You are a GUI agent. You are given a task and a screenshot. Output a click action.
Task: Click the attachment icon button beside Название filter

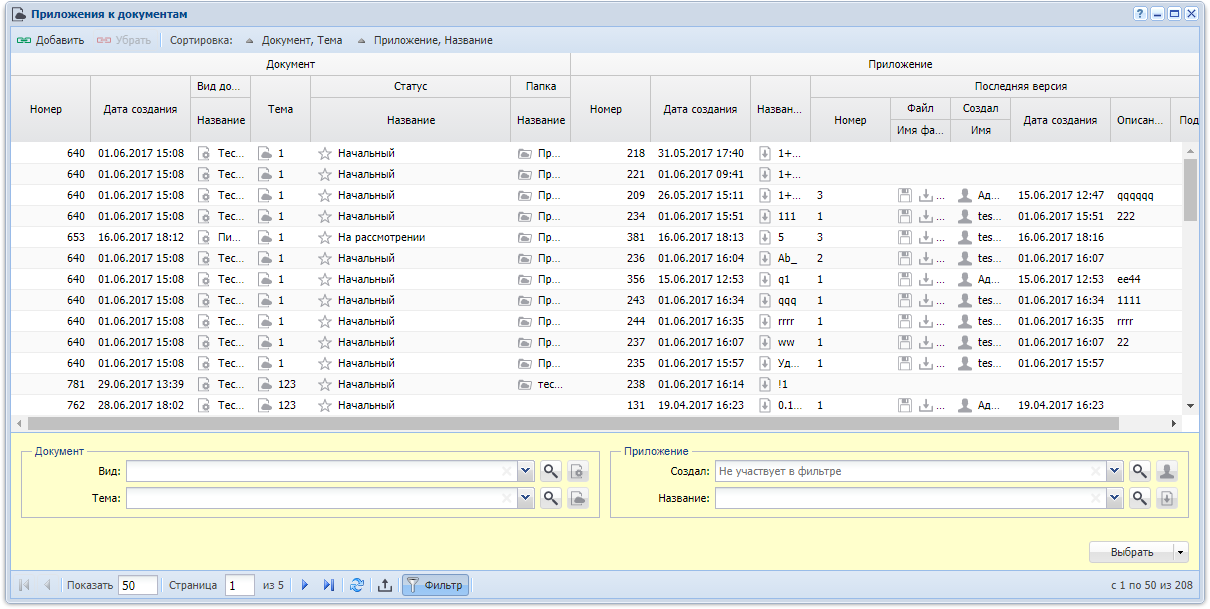click(x=1167, y=497)
